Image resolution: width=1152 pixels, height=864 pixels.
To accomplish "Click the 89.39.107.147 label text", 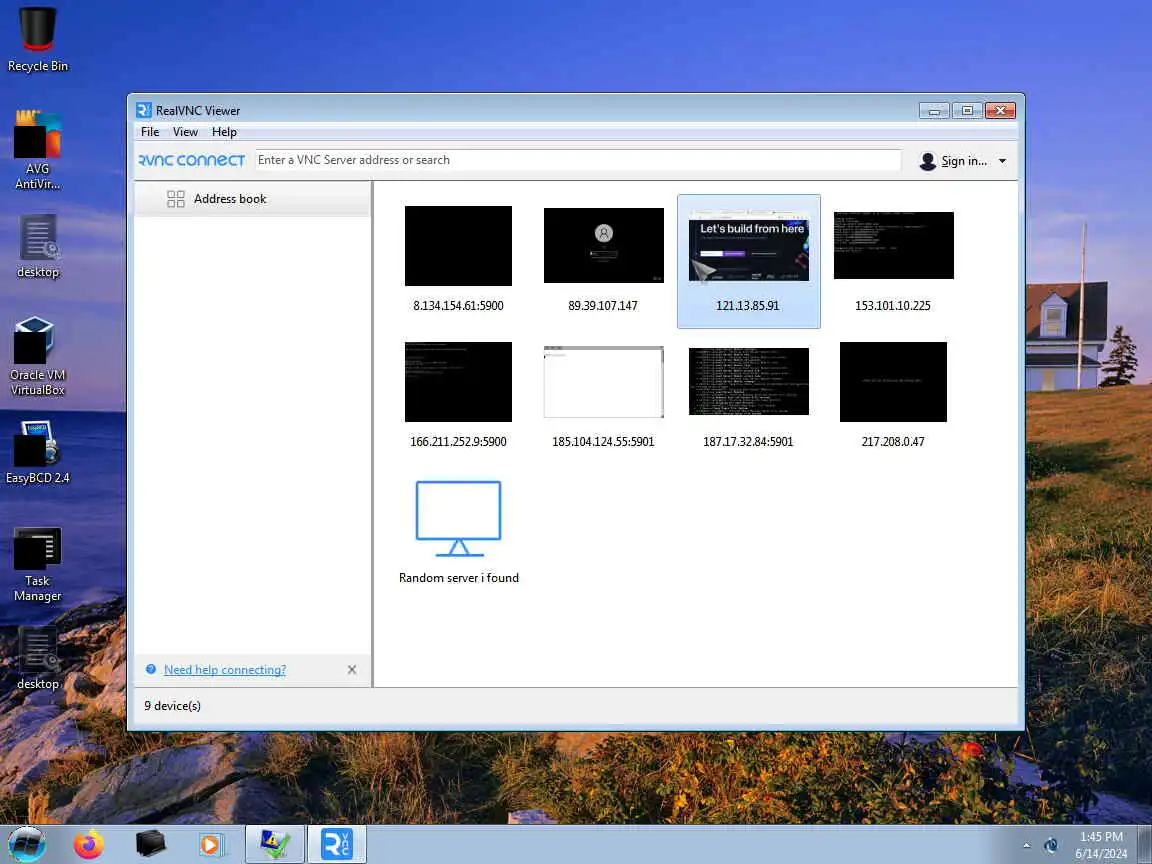I will coord(603,306).
